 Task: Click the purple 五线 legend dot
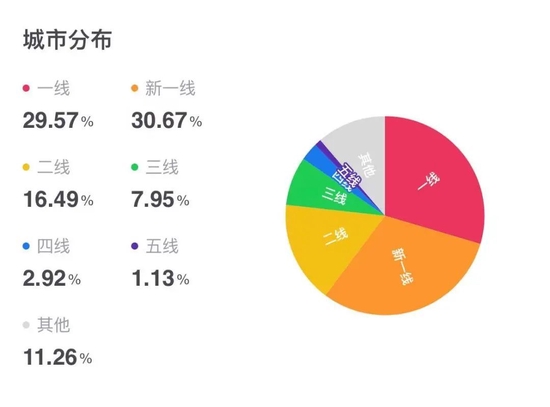135,246
